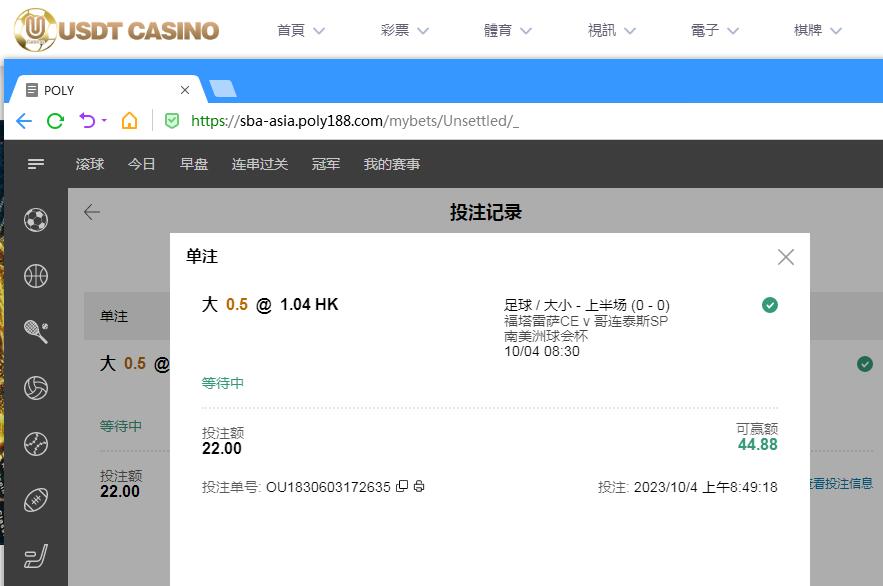Open the 首頁 dropdown menu
The height and width of the screenshot is (586, 883).
click(x=301, y=30)
